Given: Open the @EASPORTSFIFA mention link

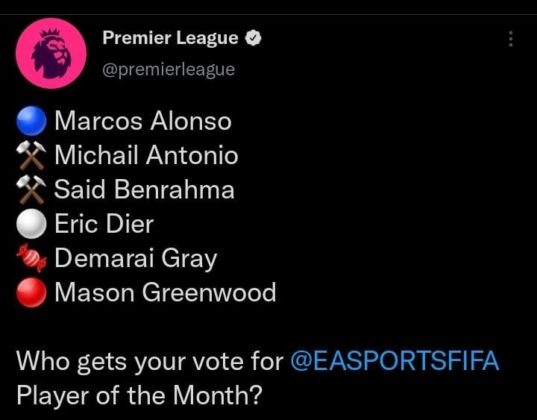Looking at the screenshot, I should [395, 360].
